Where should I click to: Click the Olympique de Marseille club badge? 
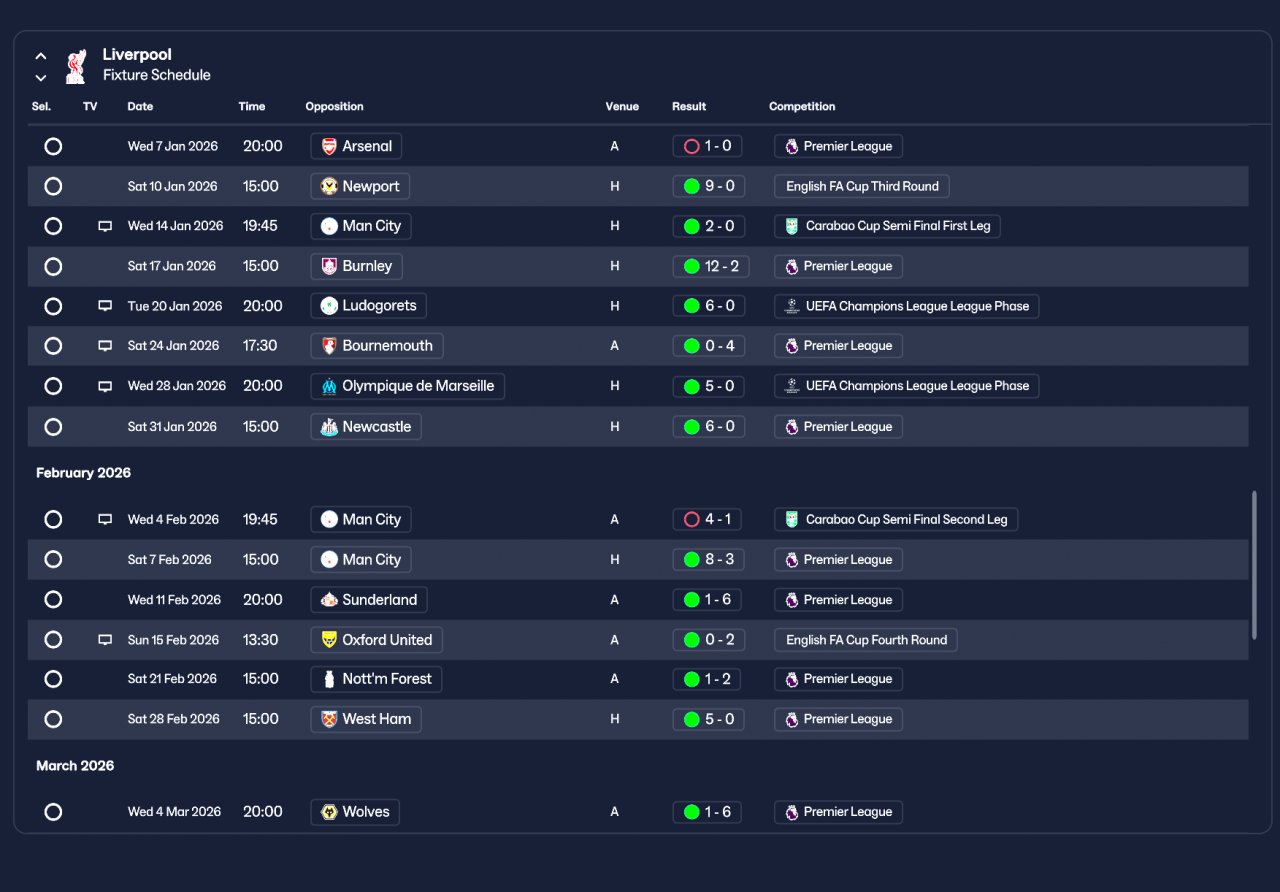point(329,386)
